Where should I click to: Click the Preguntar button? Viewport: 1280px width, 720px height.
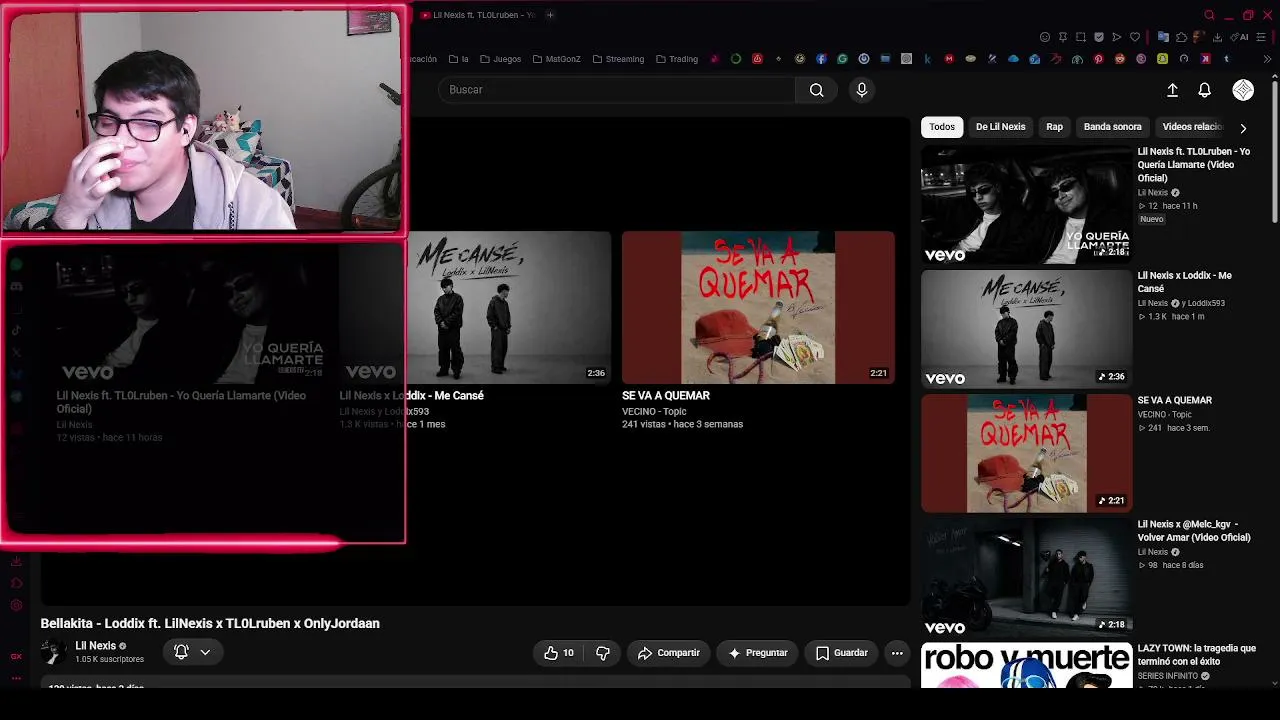click(x=758, y=653)
